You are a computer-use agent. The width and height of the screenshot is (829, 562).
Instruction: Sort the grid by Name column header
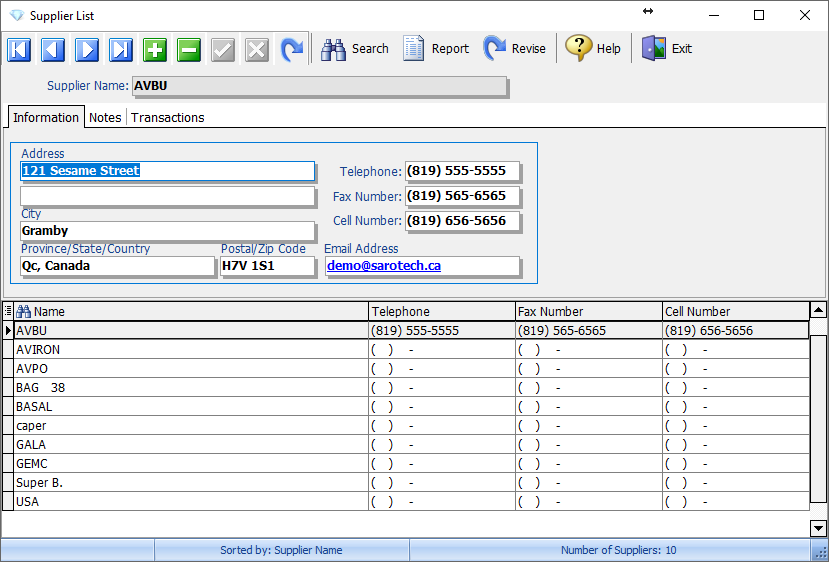190,311
